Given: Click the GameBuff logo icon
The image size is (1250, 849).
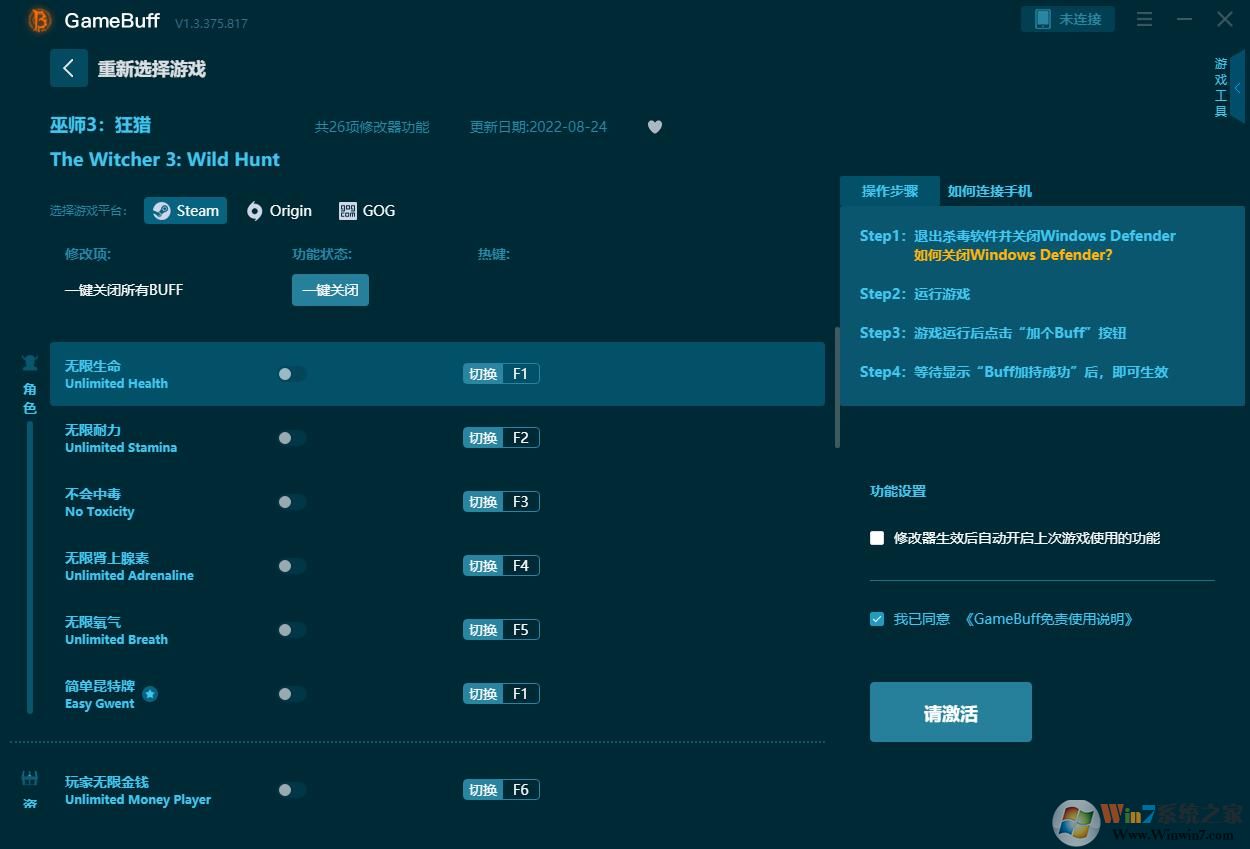Looking at the screenshot, I should click(x=40, y=20).
